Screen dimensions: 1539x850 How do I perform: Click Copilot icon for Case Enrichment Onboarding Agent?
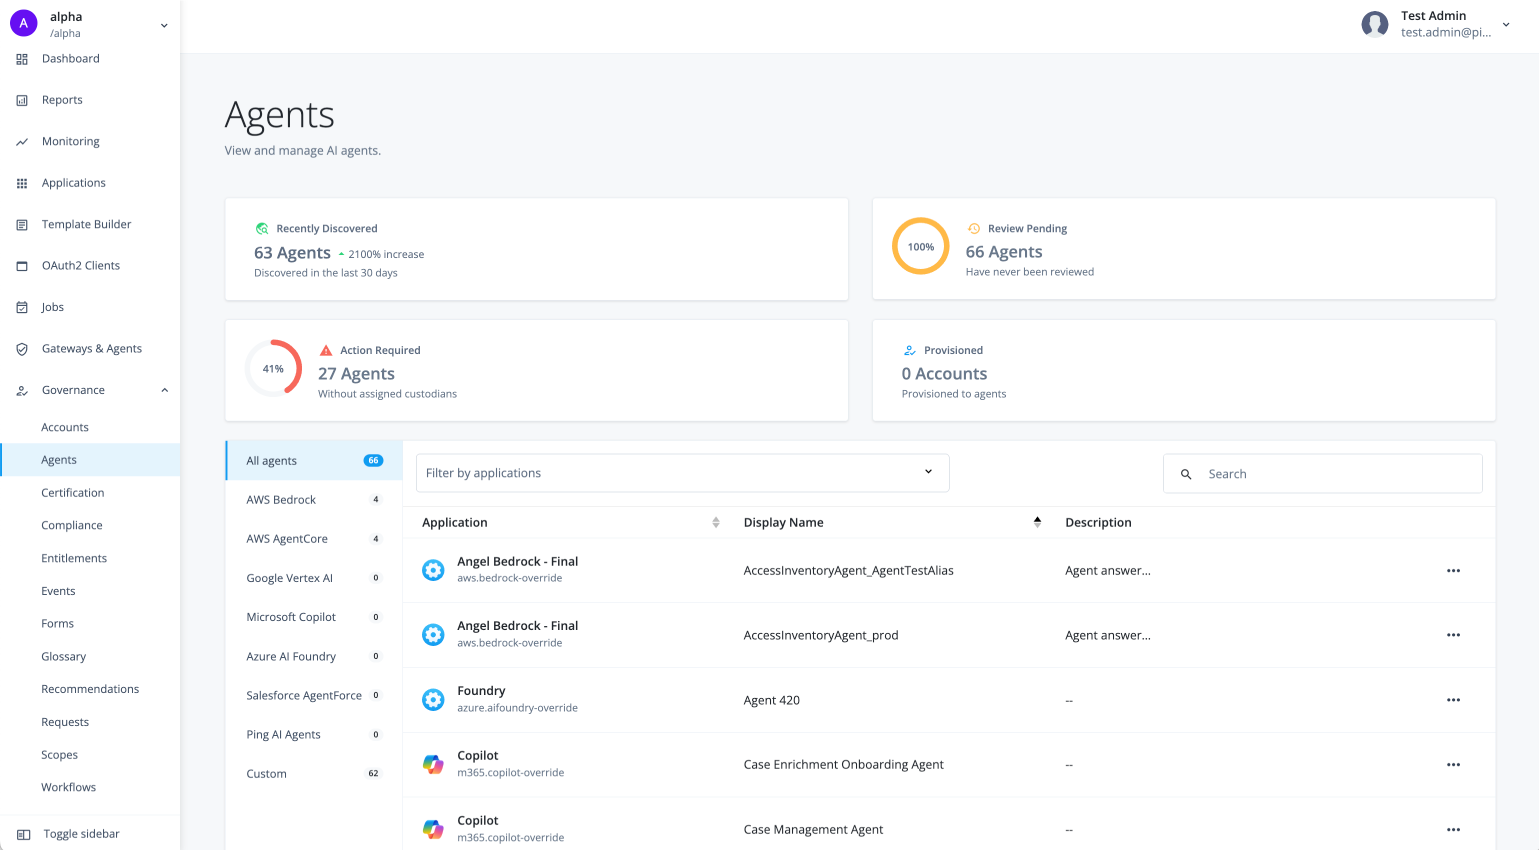433,764
